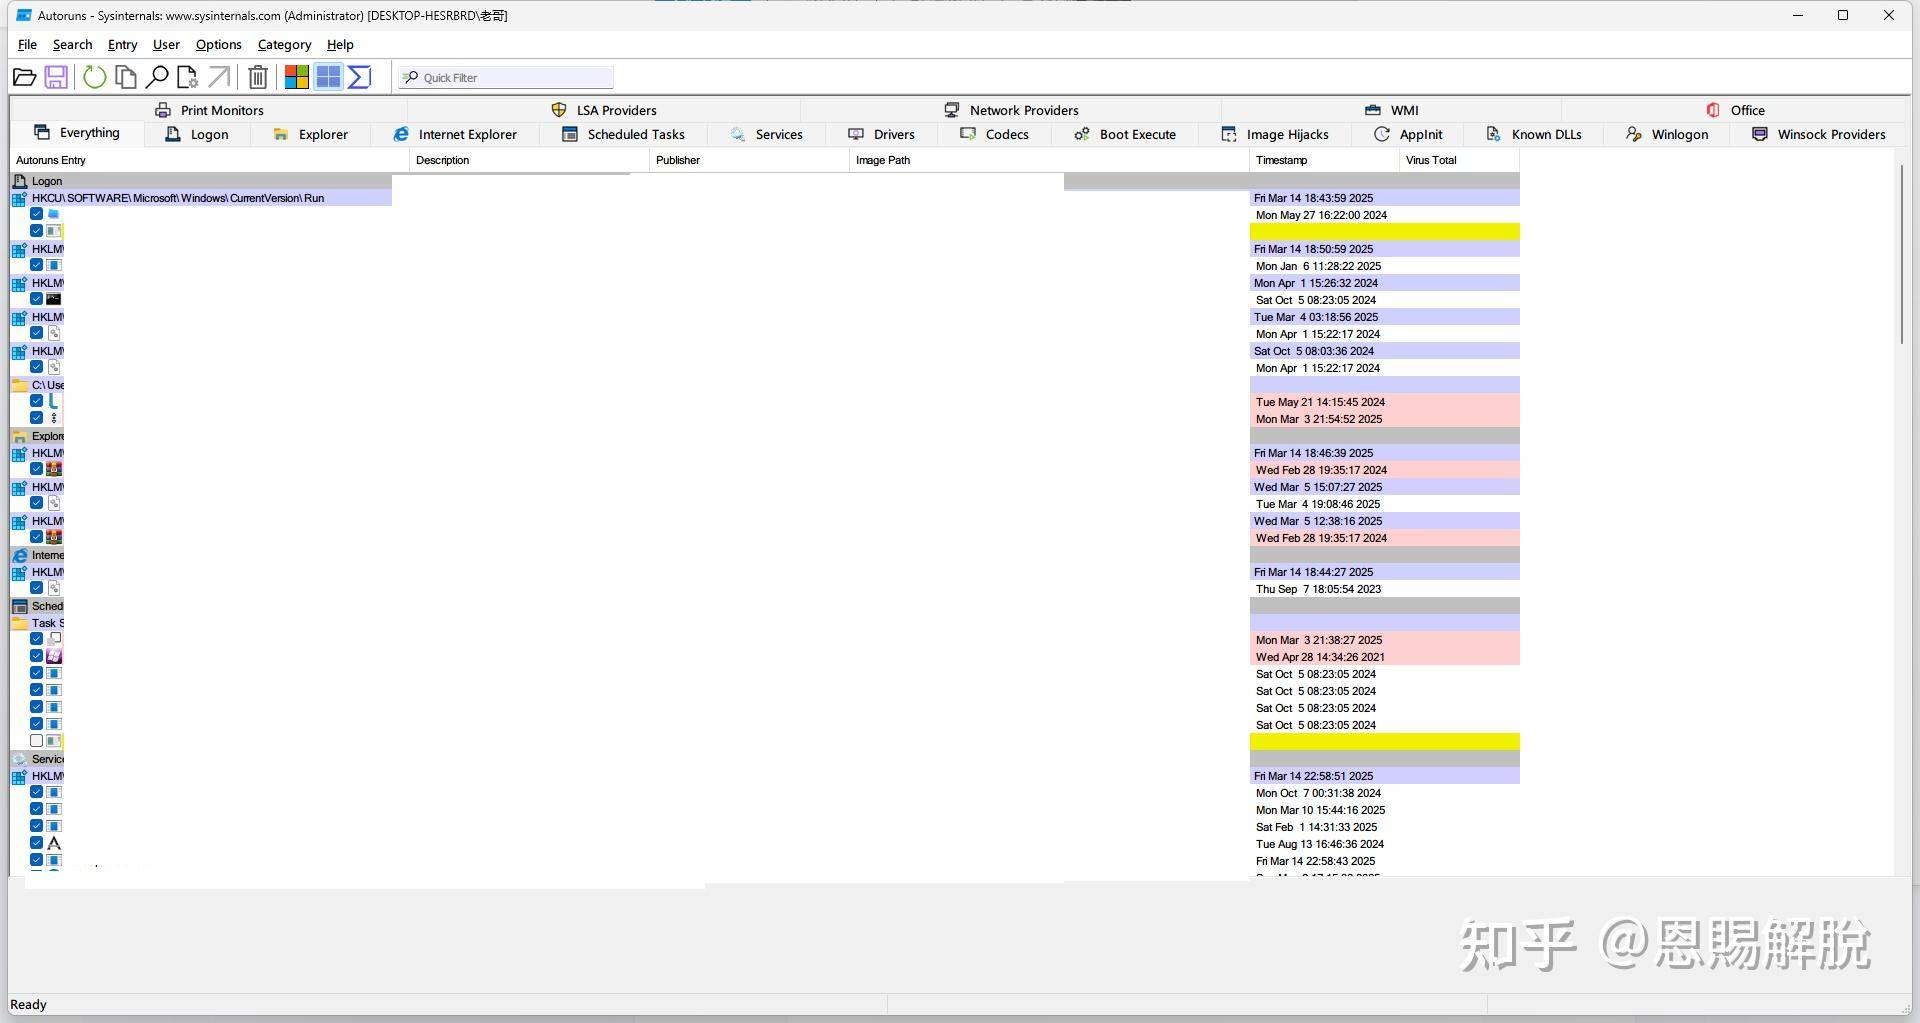Uncheck the entry dated Tue Mar 4 19:08:46 2025

(x=37, y=503)
